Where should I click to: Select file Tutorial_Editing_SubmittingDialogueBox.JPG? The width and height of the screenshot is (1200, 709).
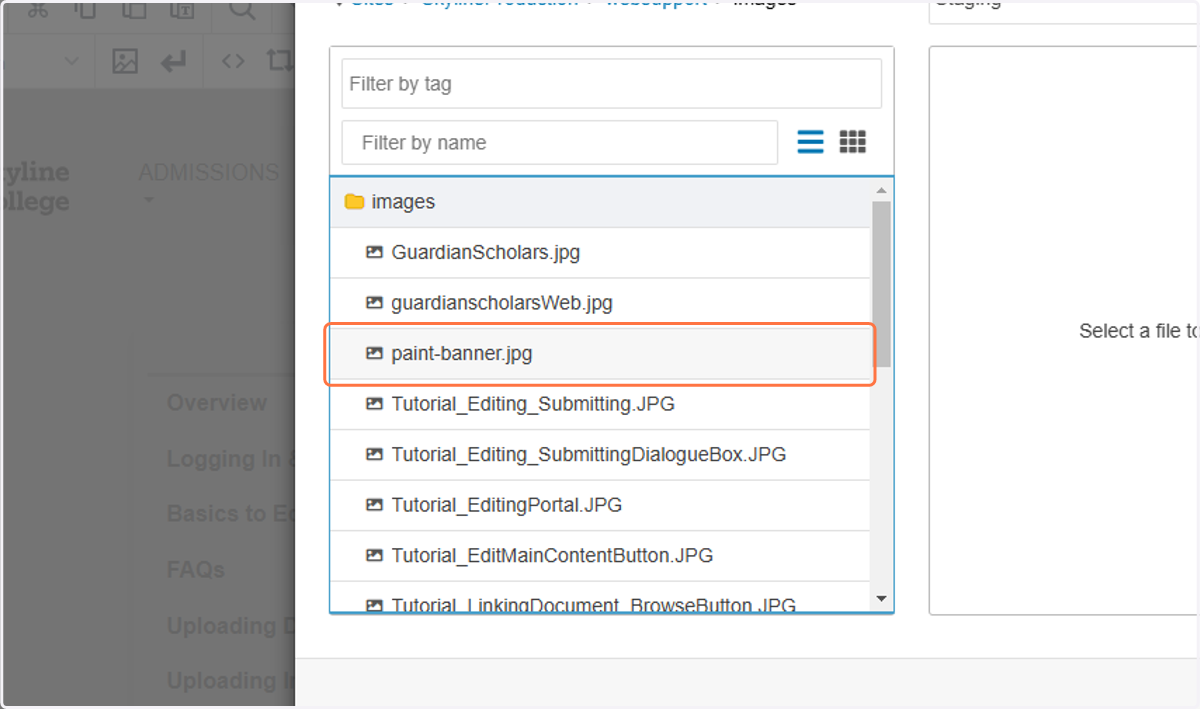point(600,454)
